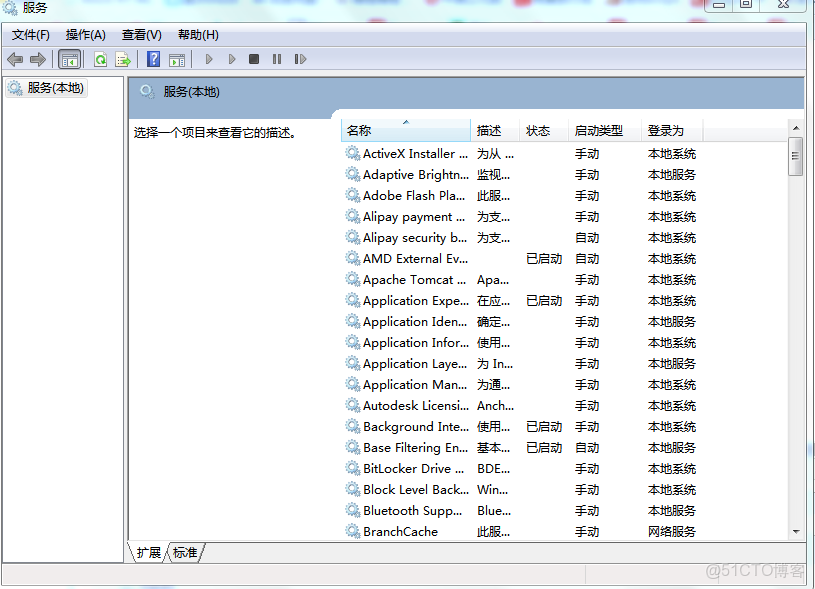Image resolution: width=815 pixels, height=589 pixels.
Task: Switch to the 标准 tab
Action: click(x=184, y=551)
